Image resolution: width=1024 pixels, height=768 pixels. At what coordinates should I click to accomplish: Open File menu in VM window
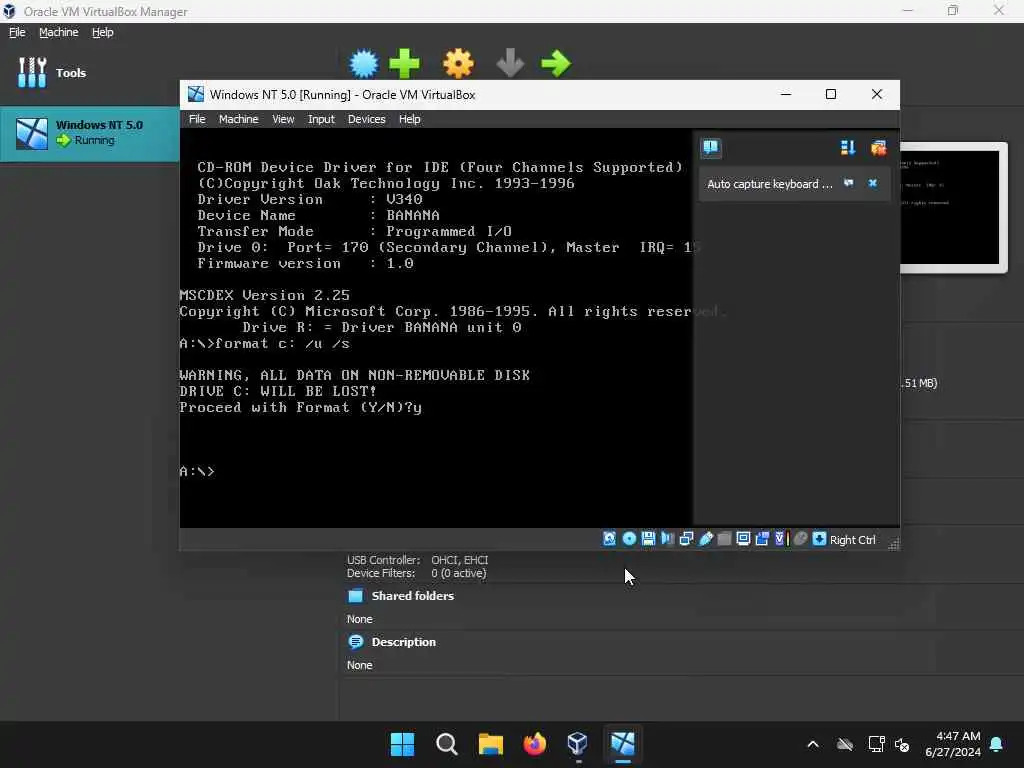click(197, 119)
